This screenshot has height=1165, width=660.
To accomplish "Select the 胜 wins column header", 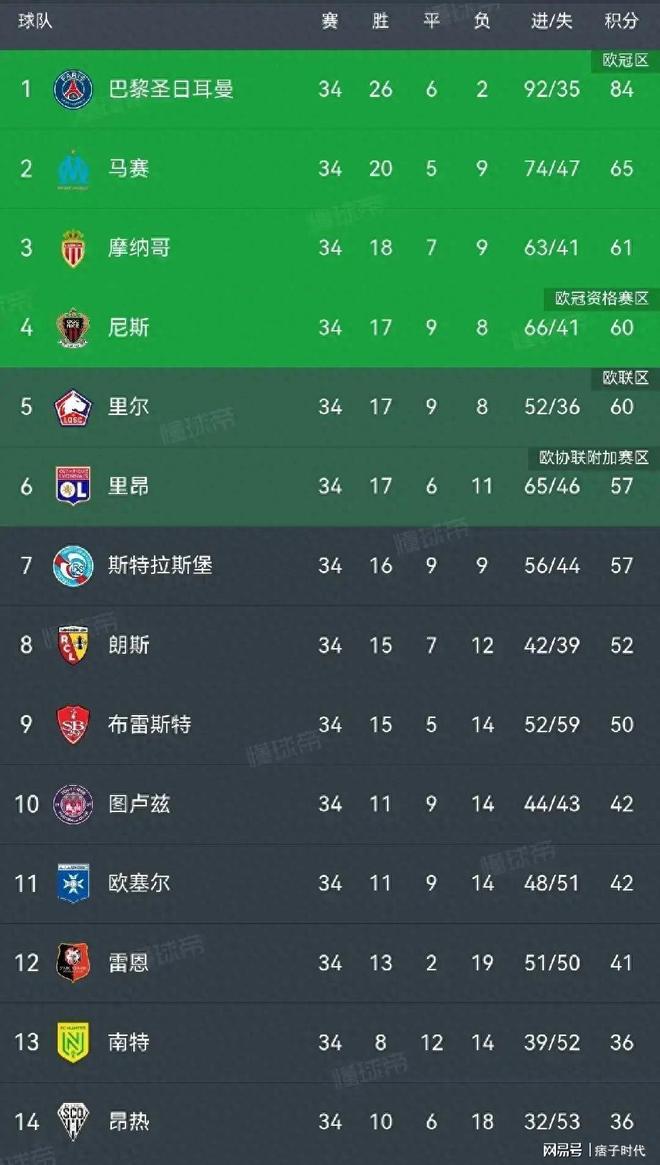I will (x=380, y=21).
